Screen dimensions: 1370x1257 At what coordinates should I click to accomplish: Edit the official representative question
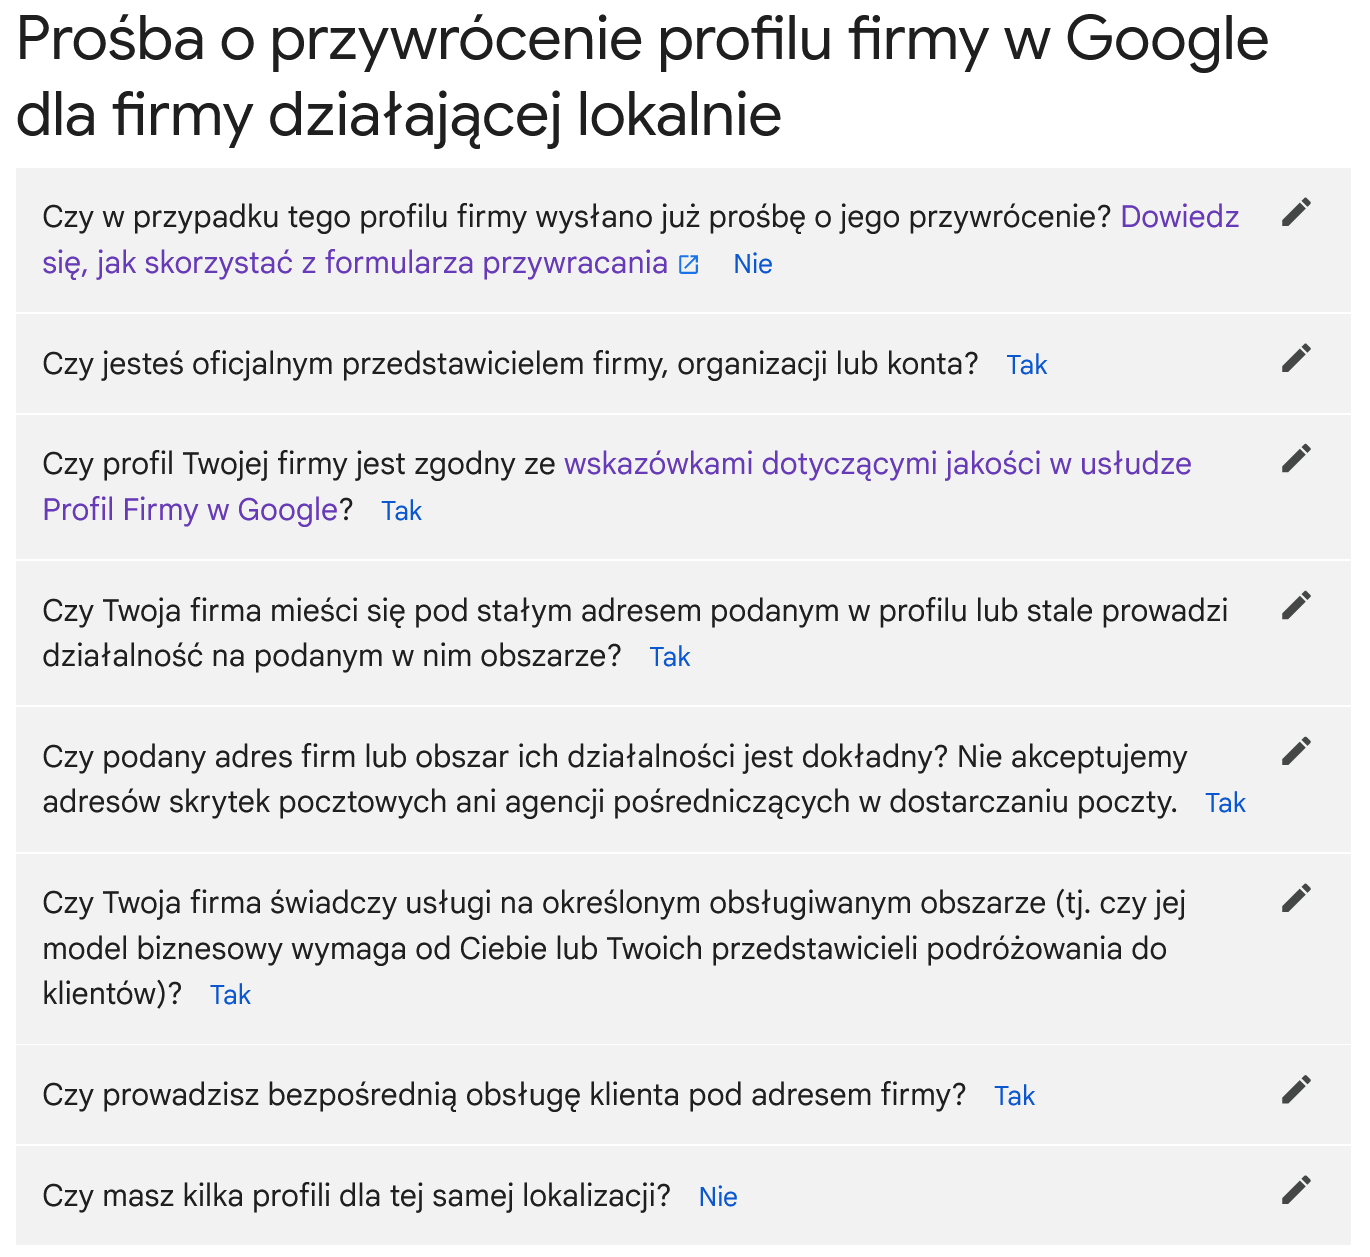click(x=1297, y=357)
